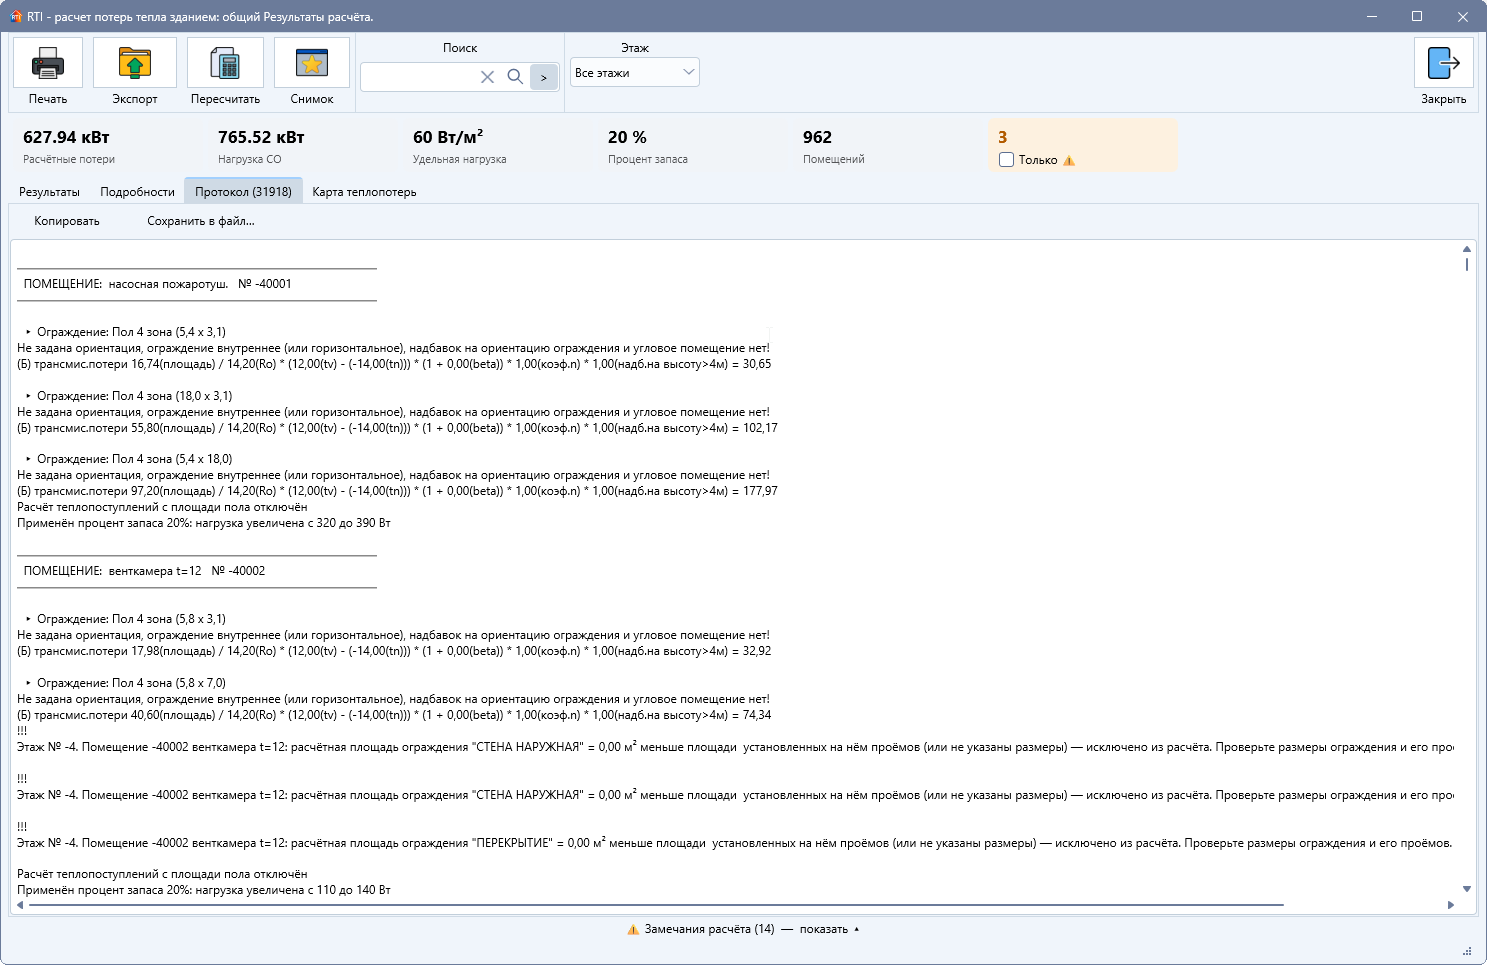The width and height of the screenshot is (1487, 965).
Task: Click the vertical scrollbar down arrow
Action: pyautogui.click(x=1467, y=888)
